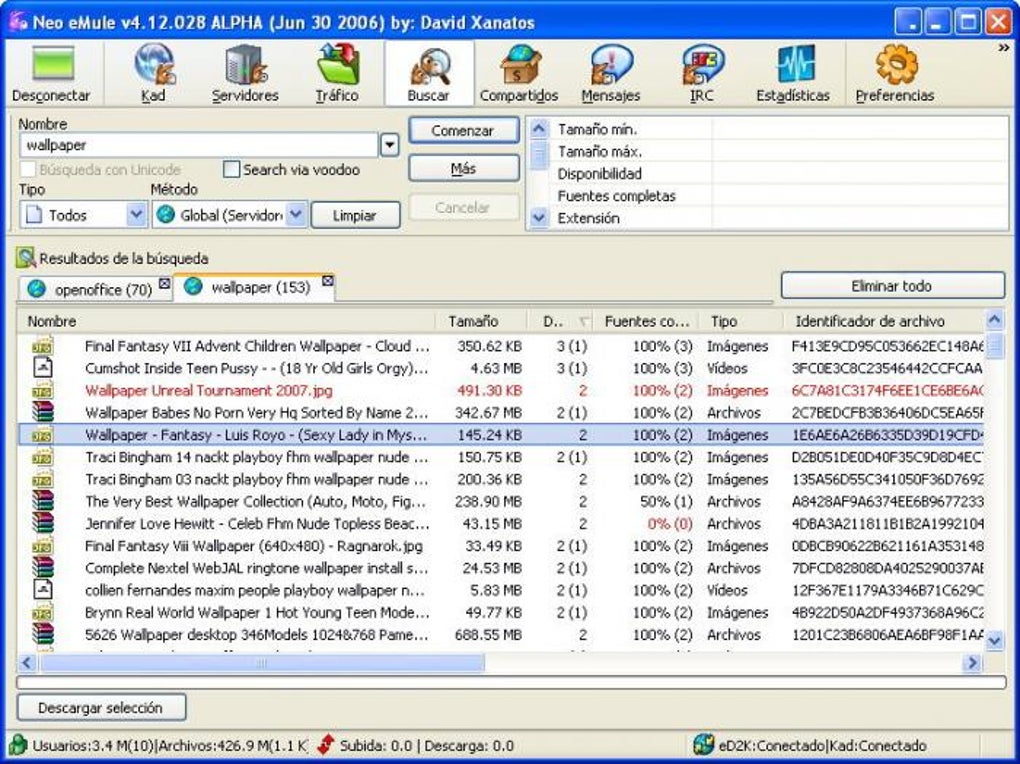Sort results by Nombre column

(226, 321)
